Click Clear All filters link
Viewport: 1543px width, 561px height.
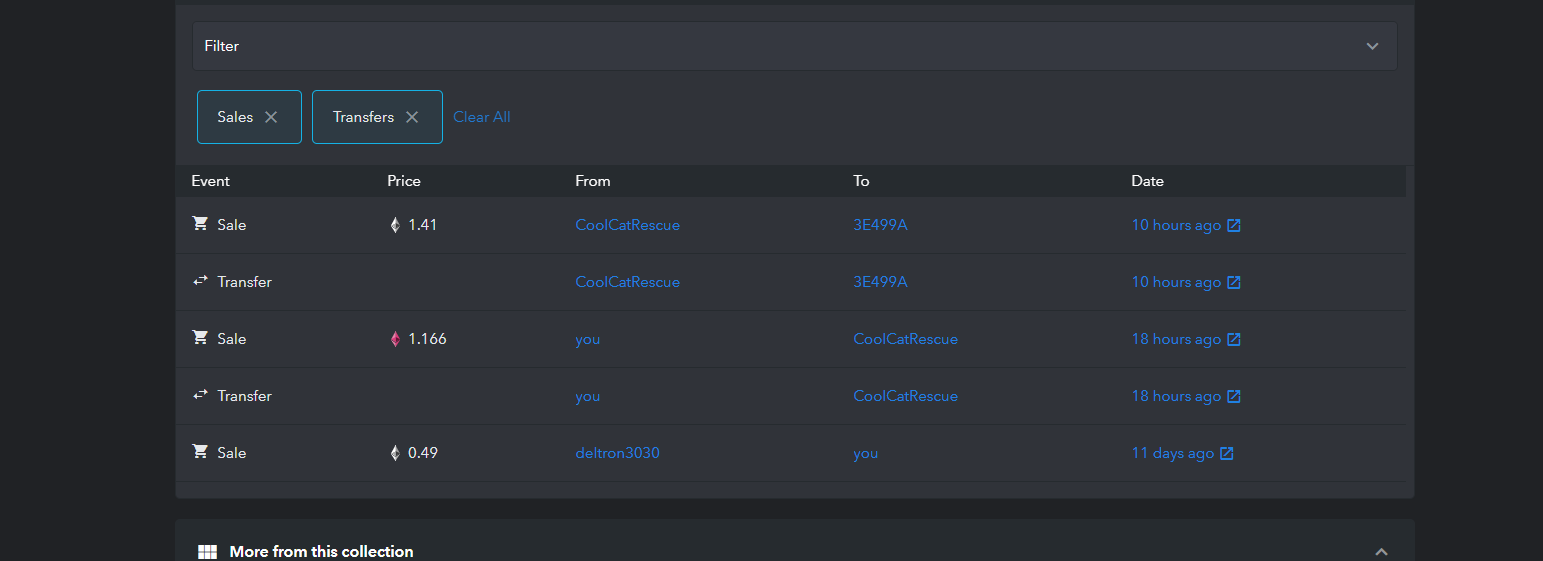(482, 117)
